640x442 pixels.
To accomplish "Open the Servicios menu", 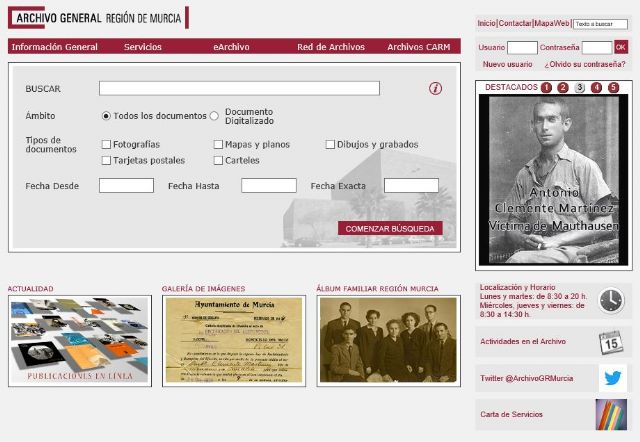I will pyautogui.click(x=143, y=47).
